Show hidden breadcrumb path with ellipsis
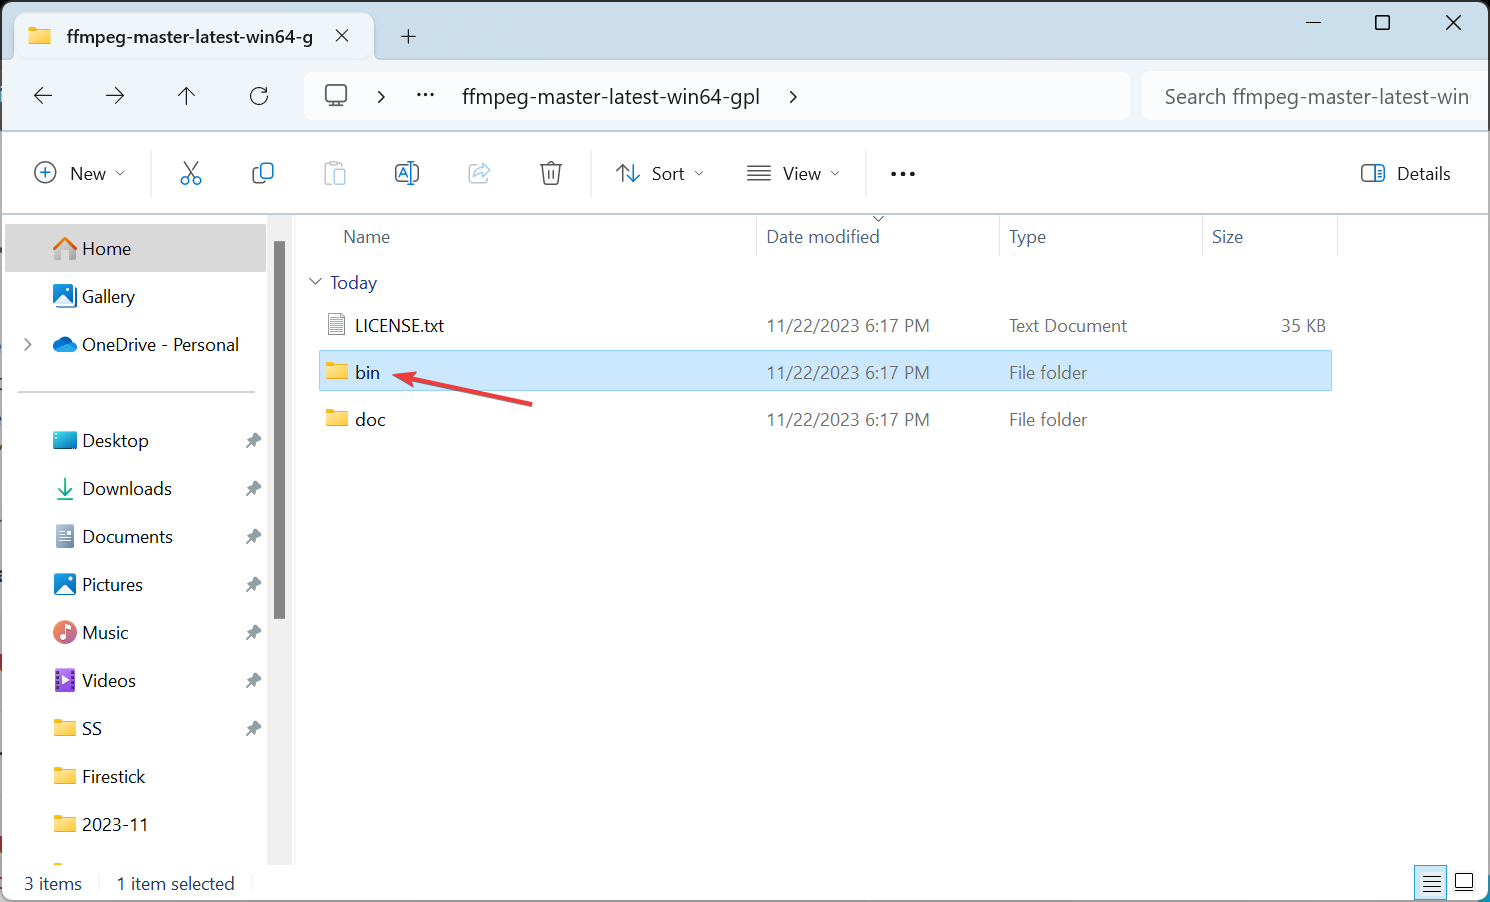 (x=426, y=96)
